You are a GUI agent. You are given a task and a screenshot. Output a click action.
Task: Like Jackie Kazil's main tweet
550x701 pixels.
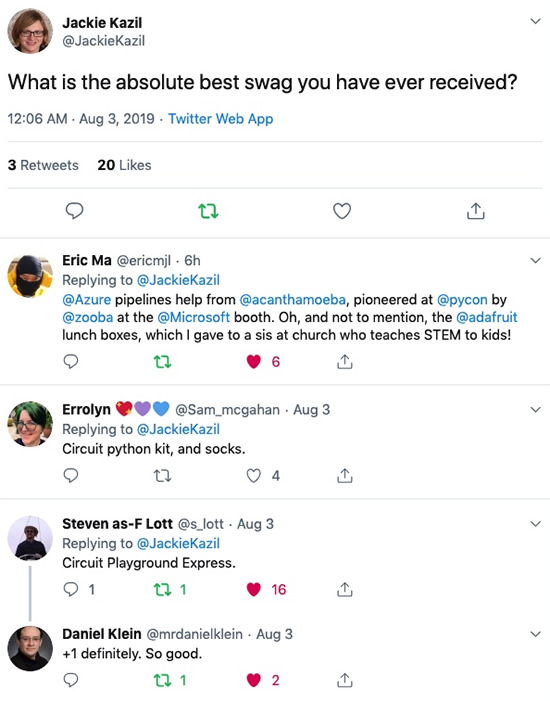342,211
